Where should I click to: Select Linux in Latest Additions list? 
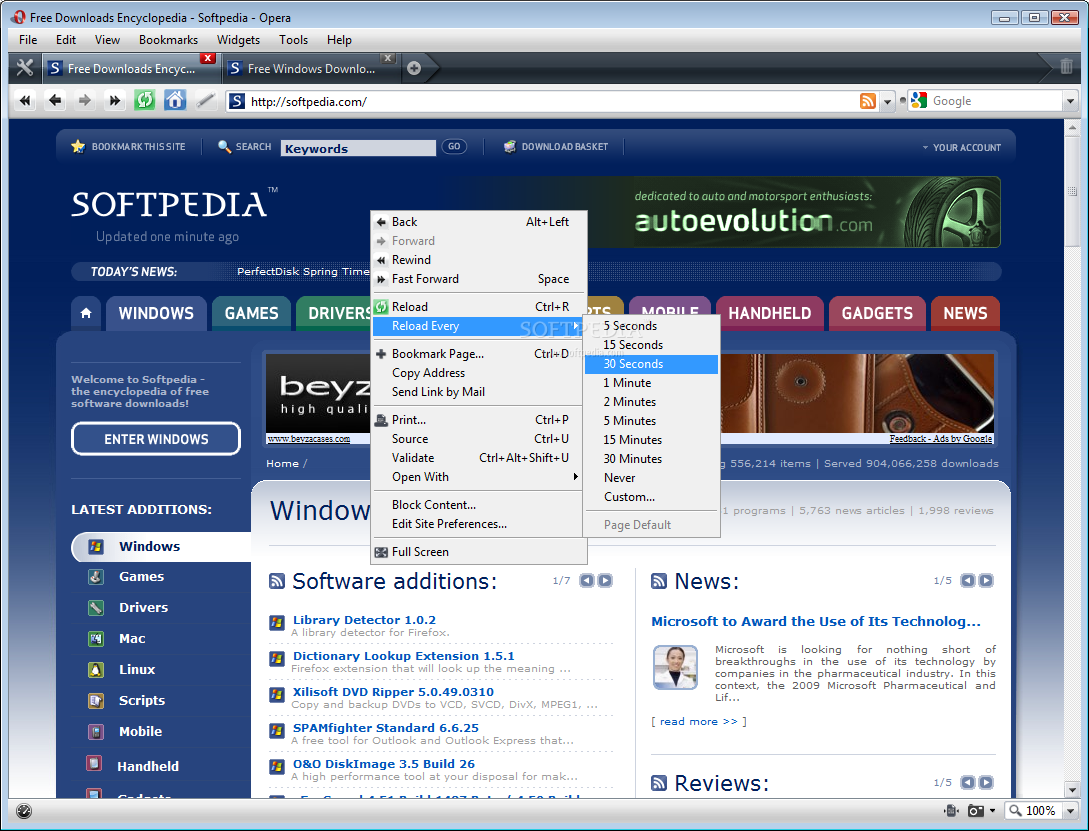[x=137, y=669]
